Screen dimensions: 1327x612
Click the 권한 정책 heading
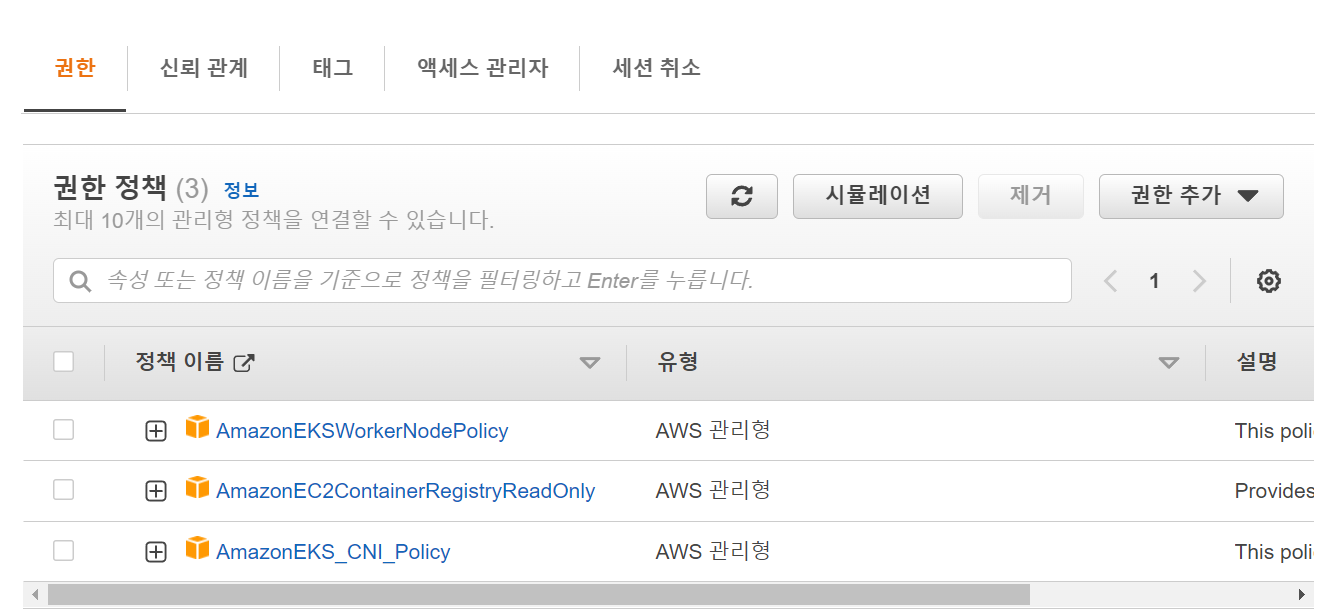(x=110, y=187)
